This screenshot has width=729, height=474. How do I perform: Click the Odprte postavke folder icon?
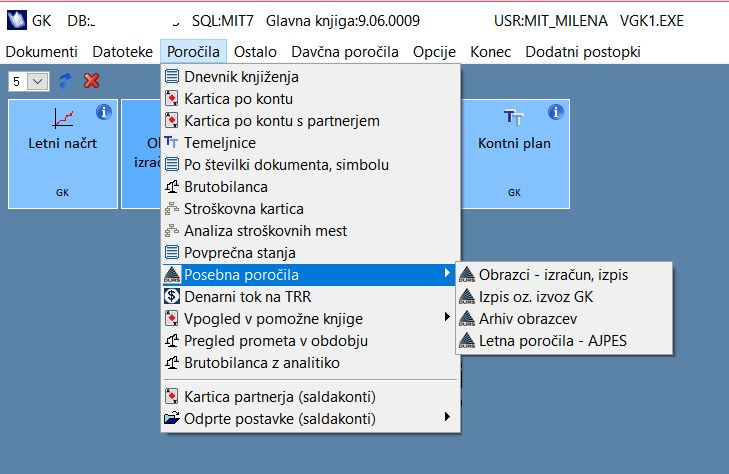[172, 418]
